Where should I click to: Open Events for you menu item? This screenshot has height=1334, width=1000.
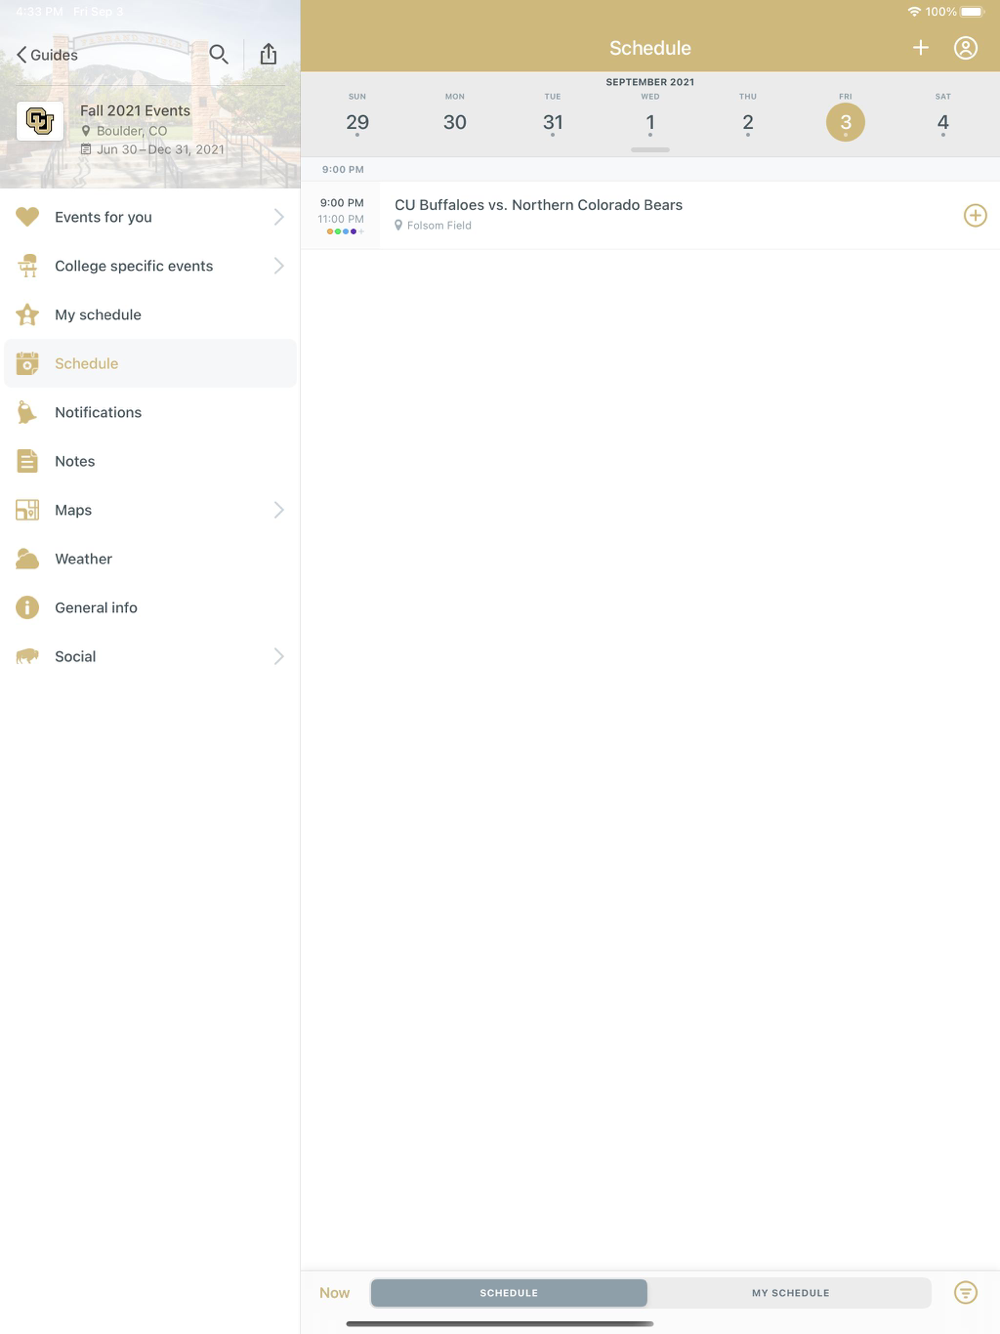150,217
